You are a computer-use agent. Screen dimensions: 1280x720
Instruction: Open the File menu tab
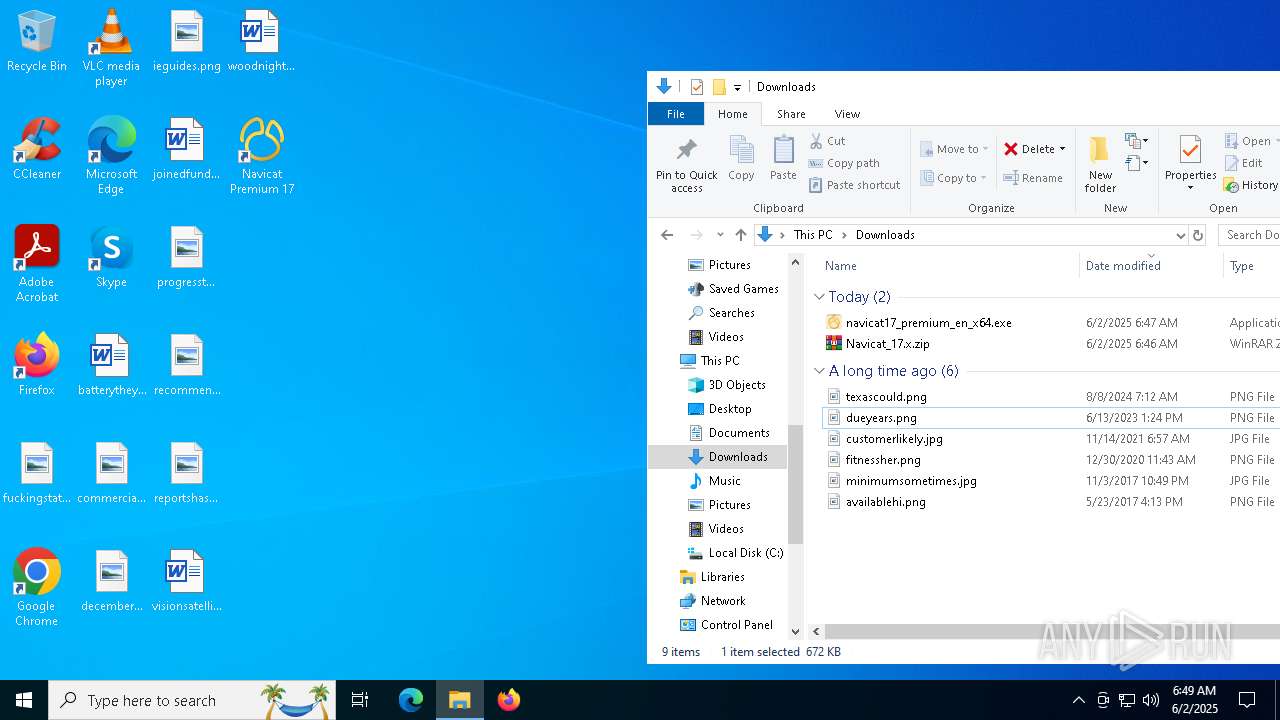(x=676, y=114)
